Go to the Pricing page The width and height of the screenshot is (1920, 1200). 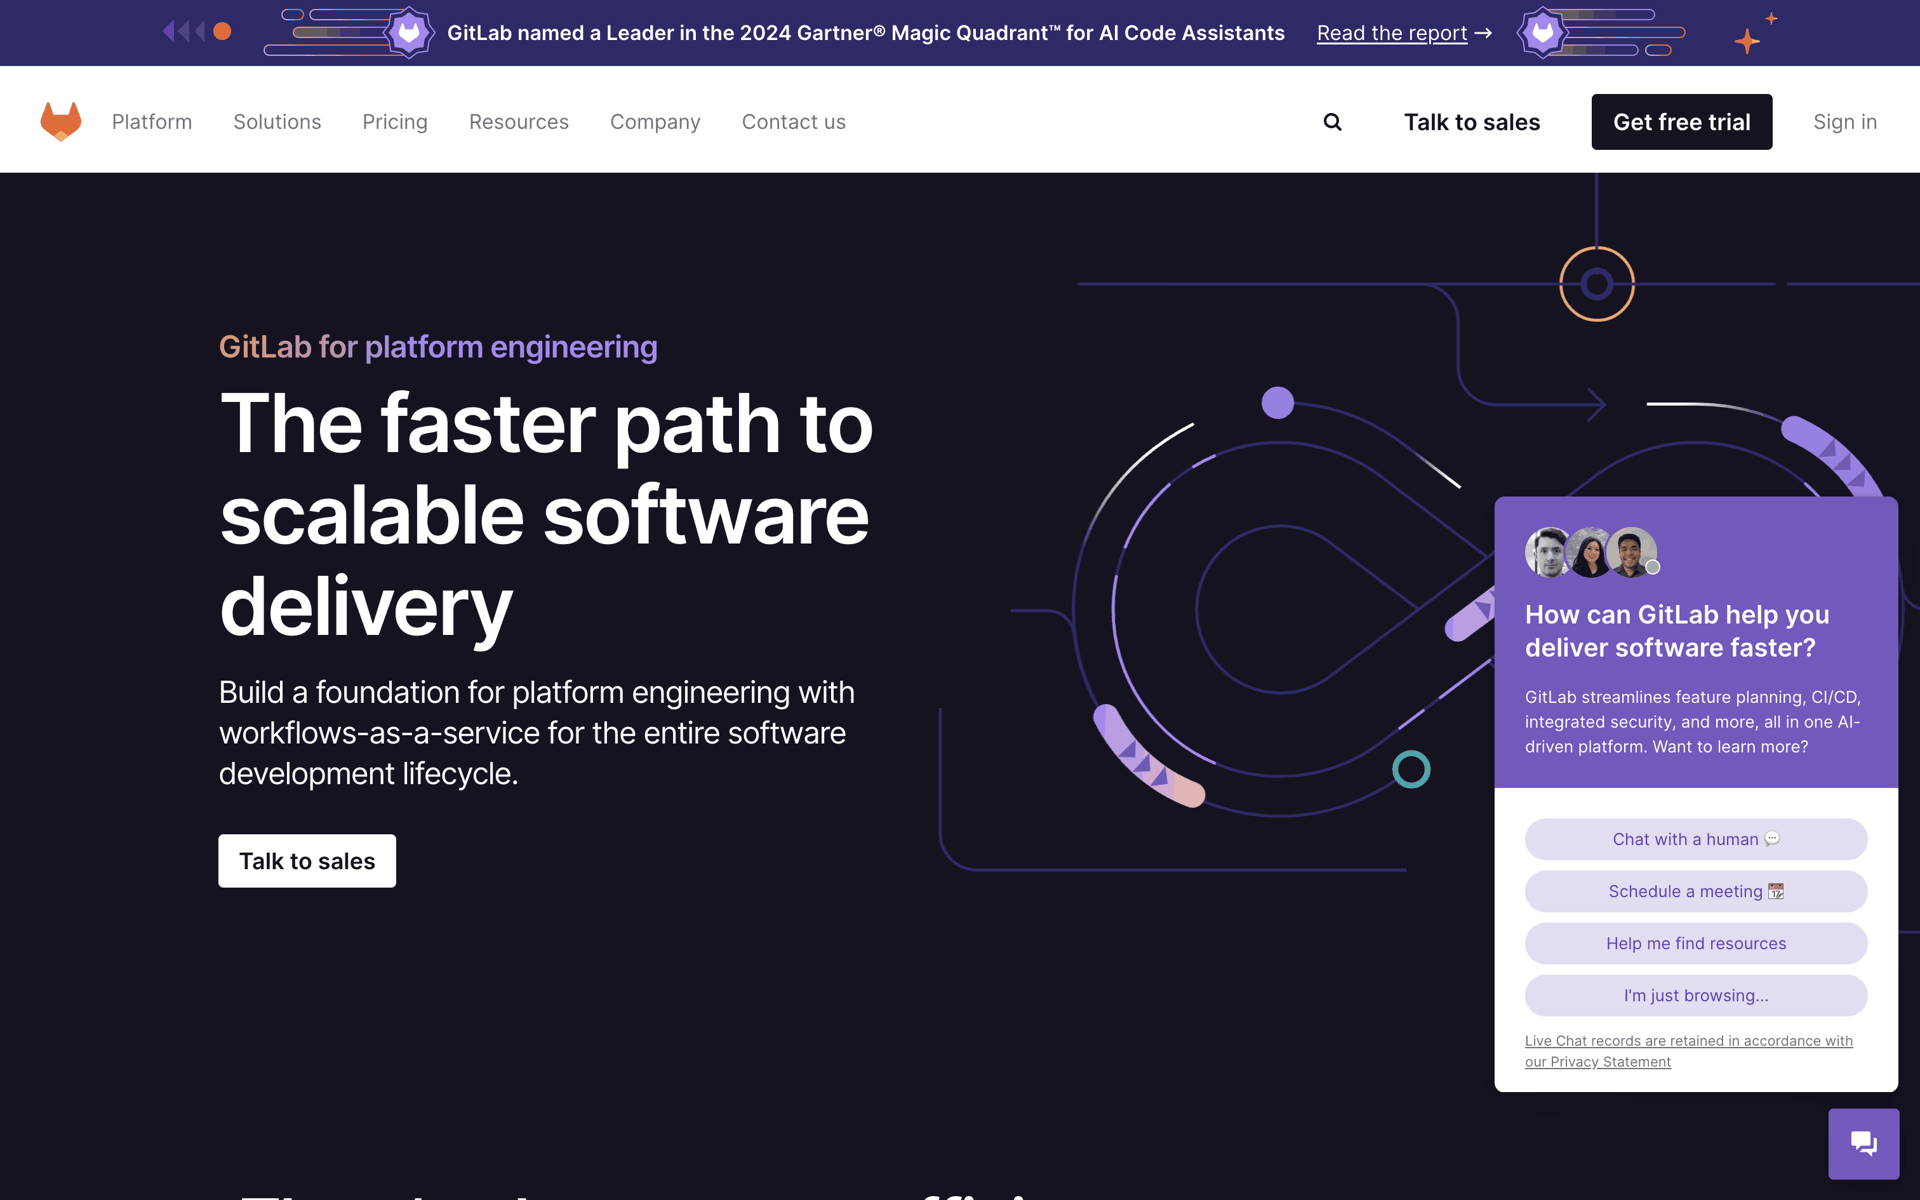(x=395, y=122)
